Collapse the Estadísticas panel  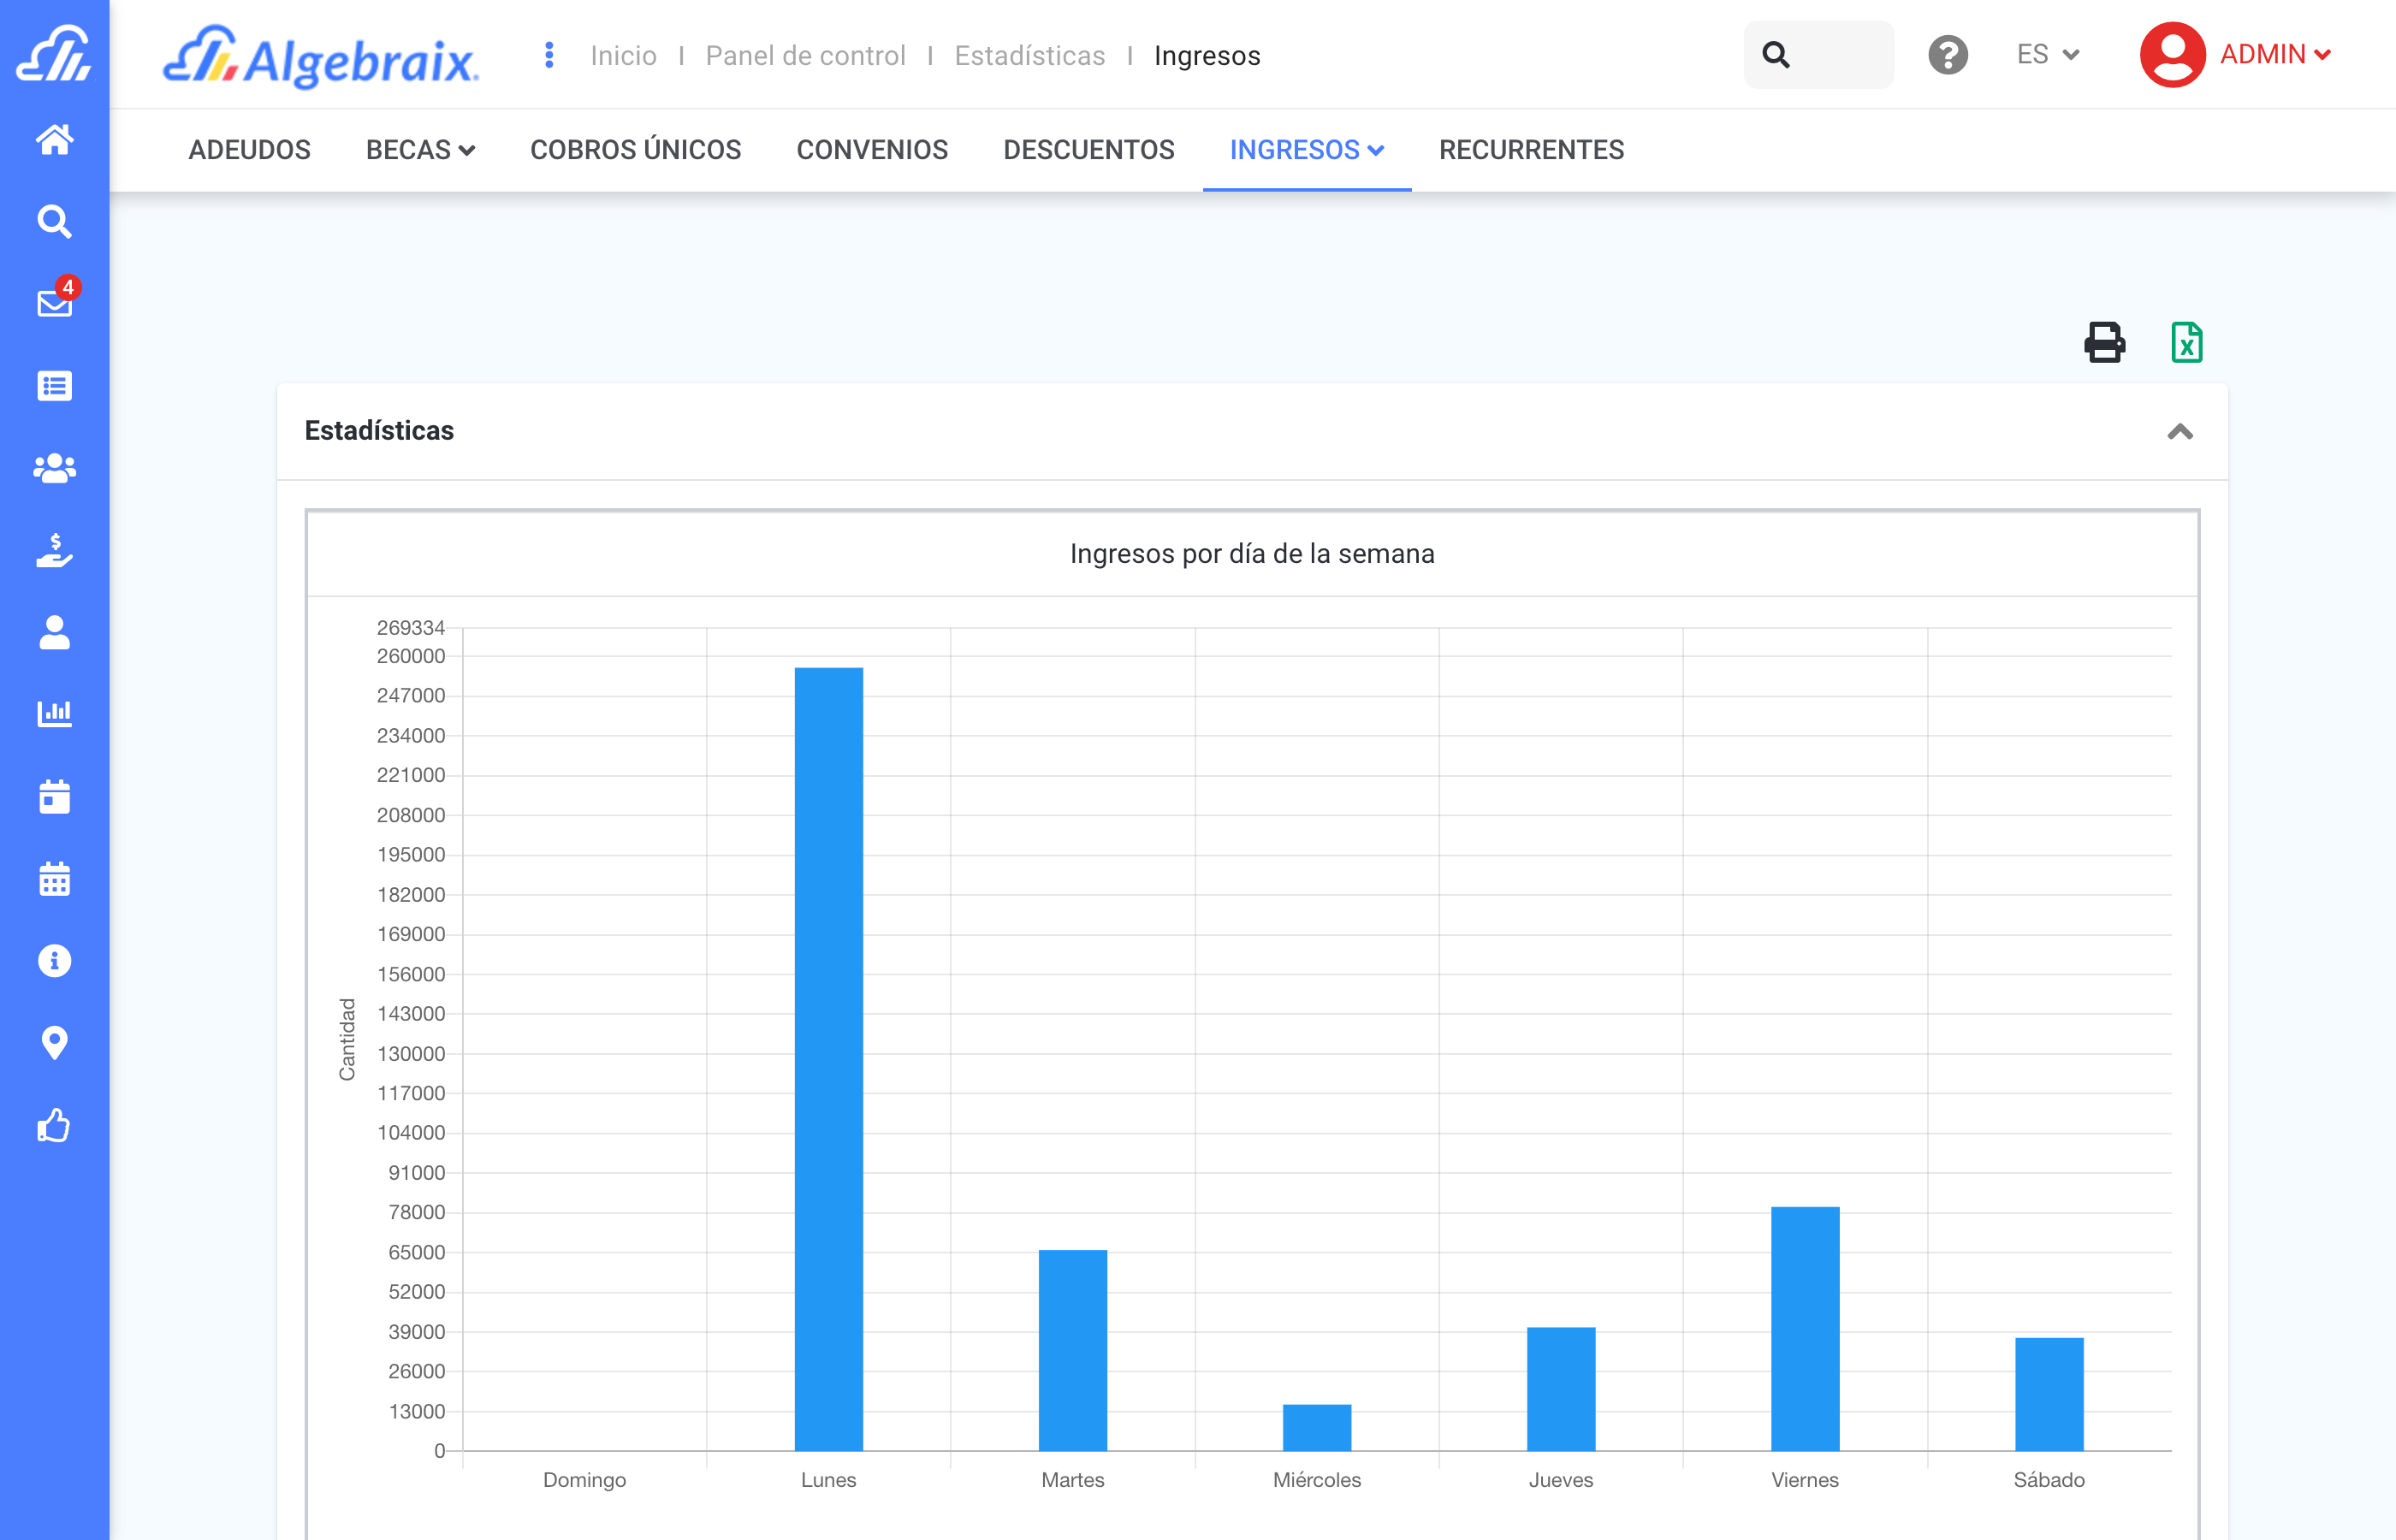pos(2179,432)
